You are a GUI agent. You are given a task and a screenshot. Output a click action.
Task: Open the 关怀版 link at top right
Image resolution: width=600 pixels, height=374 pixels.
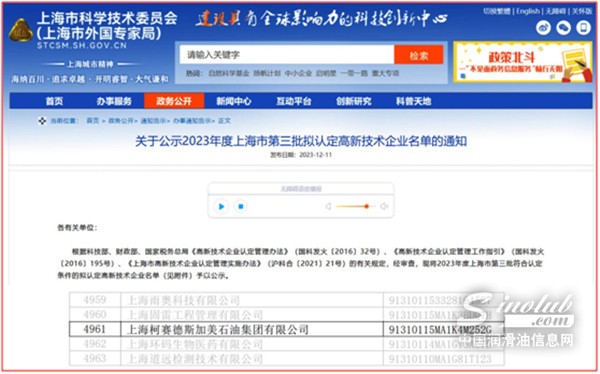tap(582, 11)
